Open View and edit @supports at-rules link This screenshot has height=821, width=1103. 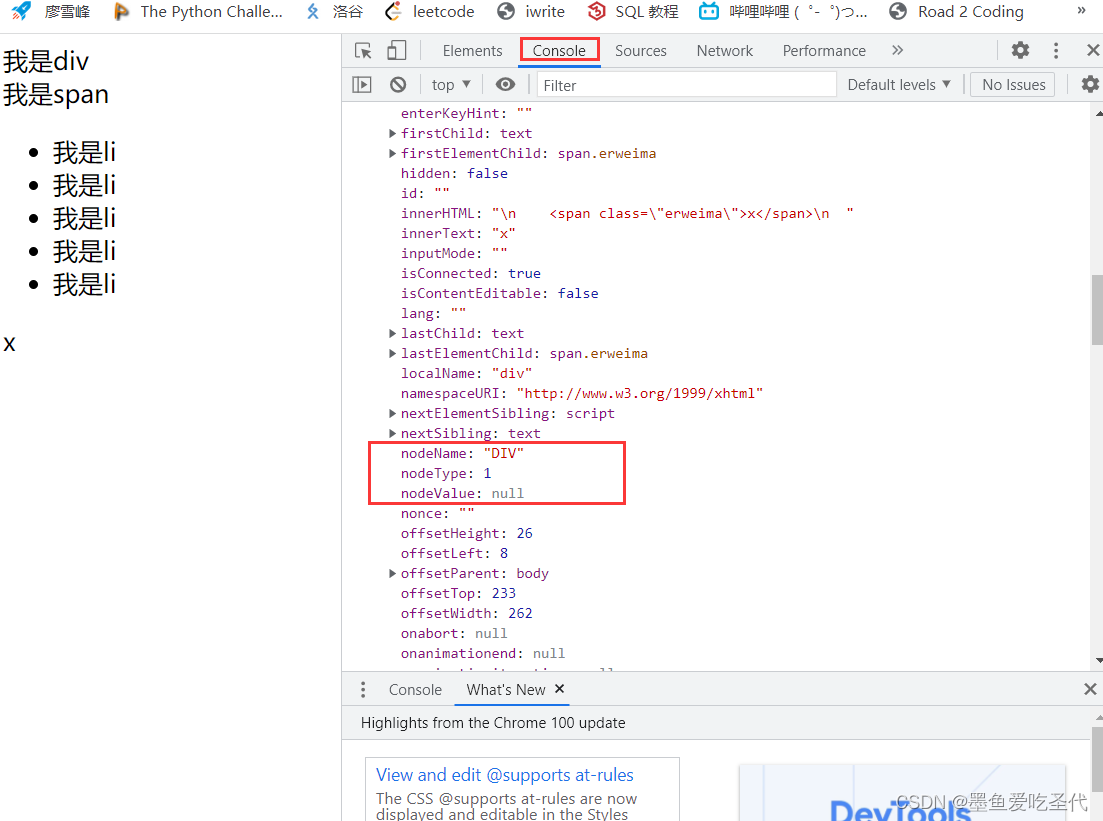click(x=504, y=775)
